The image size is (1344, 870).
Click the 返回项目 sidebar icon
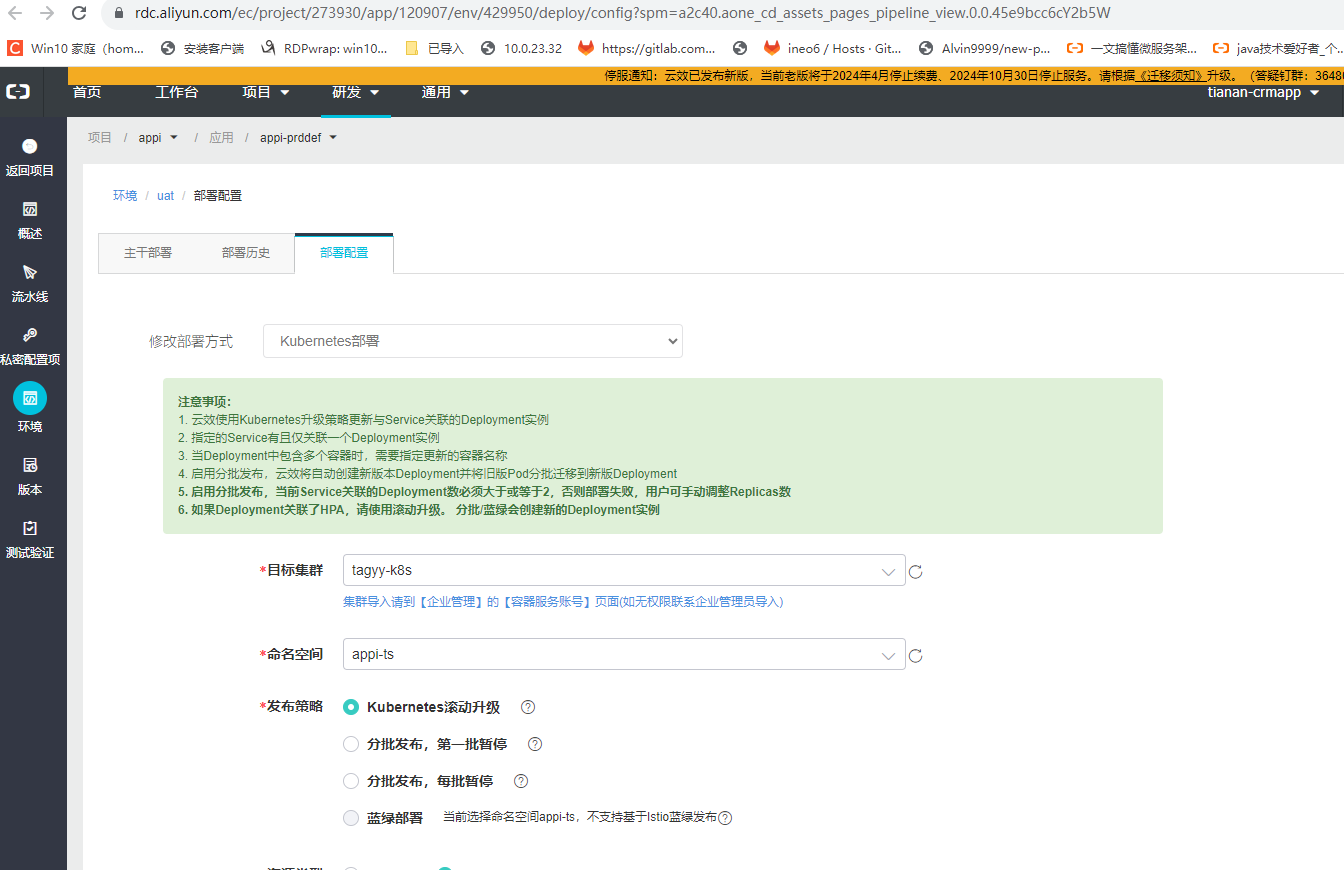point(30,146)
